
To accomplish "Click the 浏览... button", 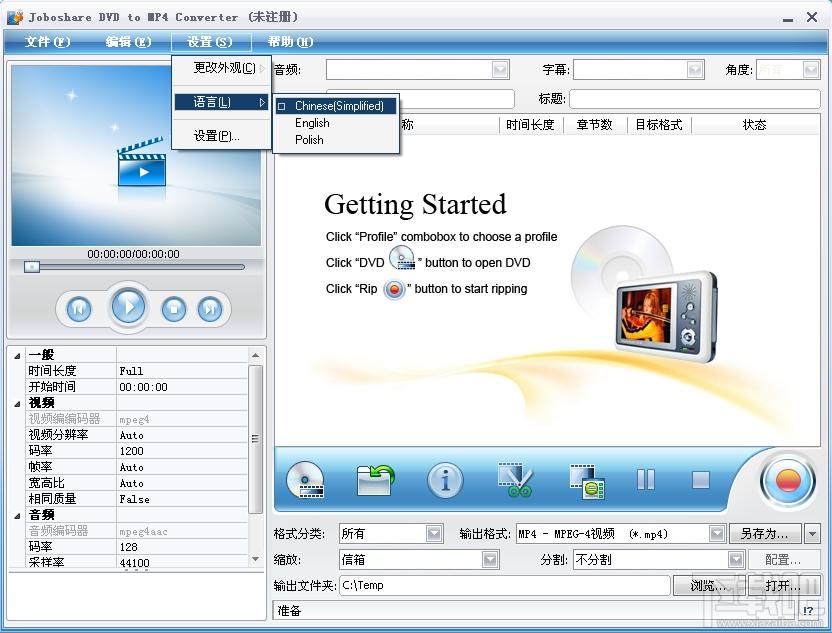I will (709, 585).
